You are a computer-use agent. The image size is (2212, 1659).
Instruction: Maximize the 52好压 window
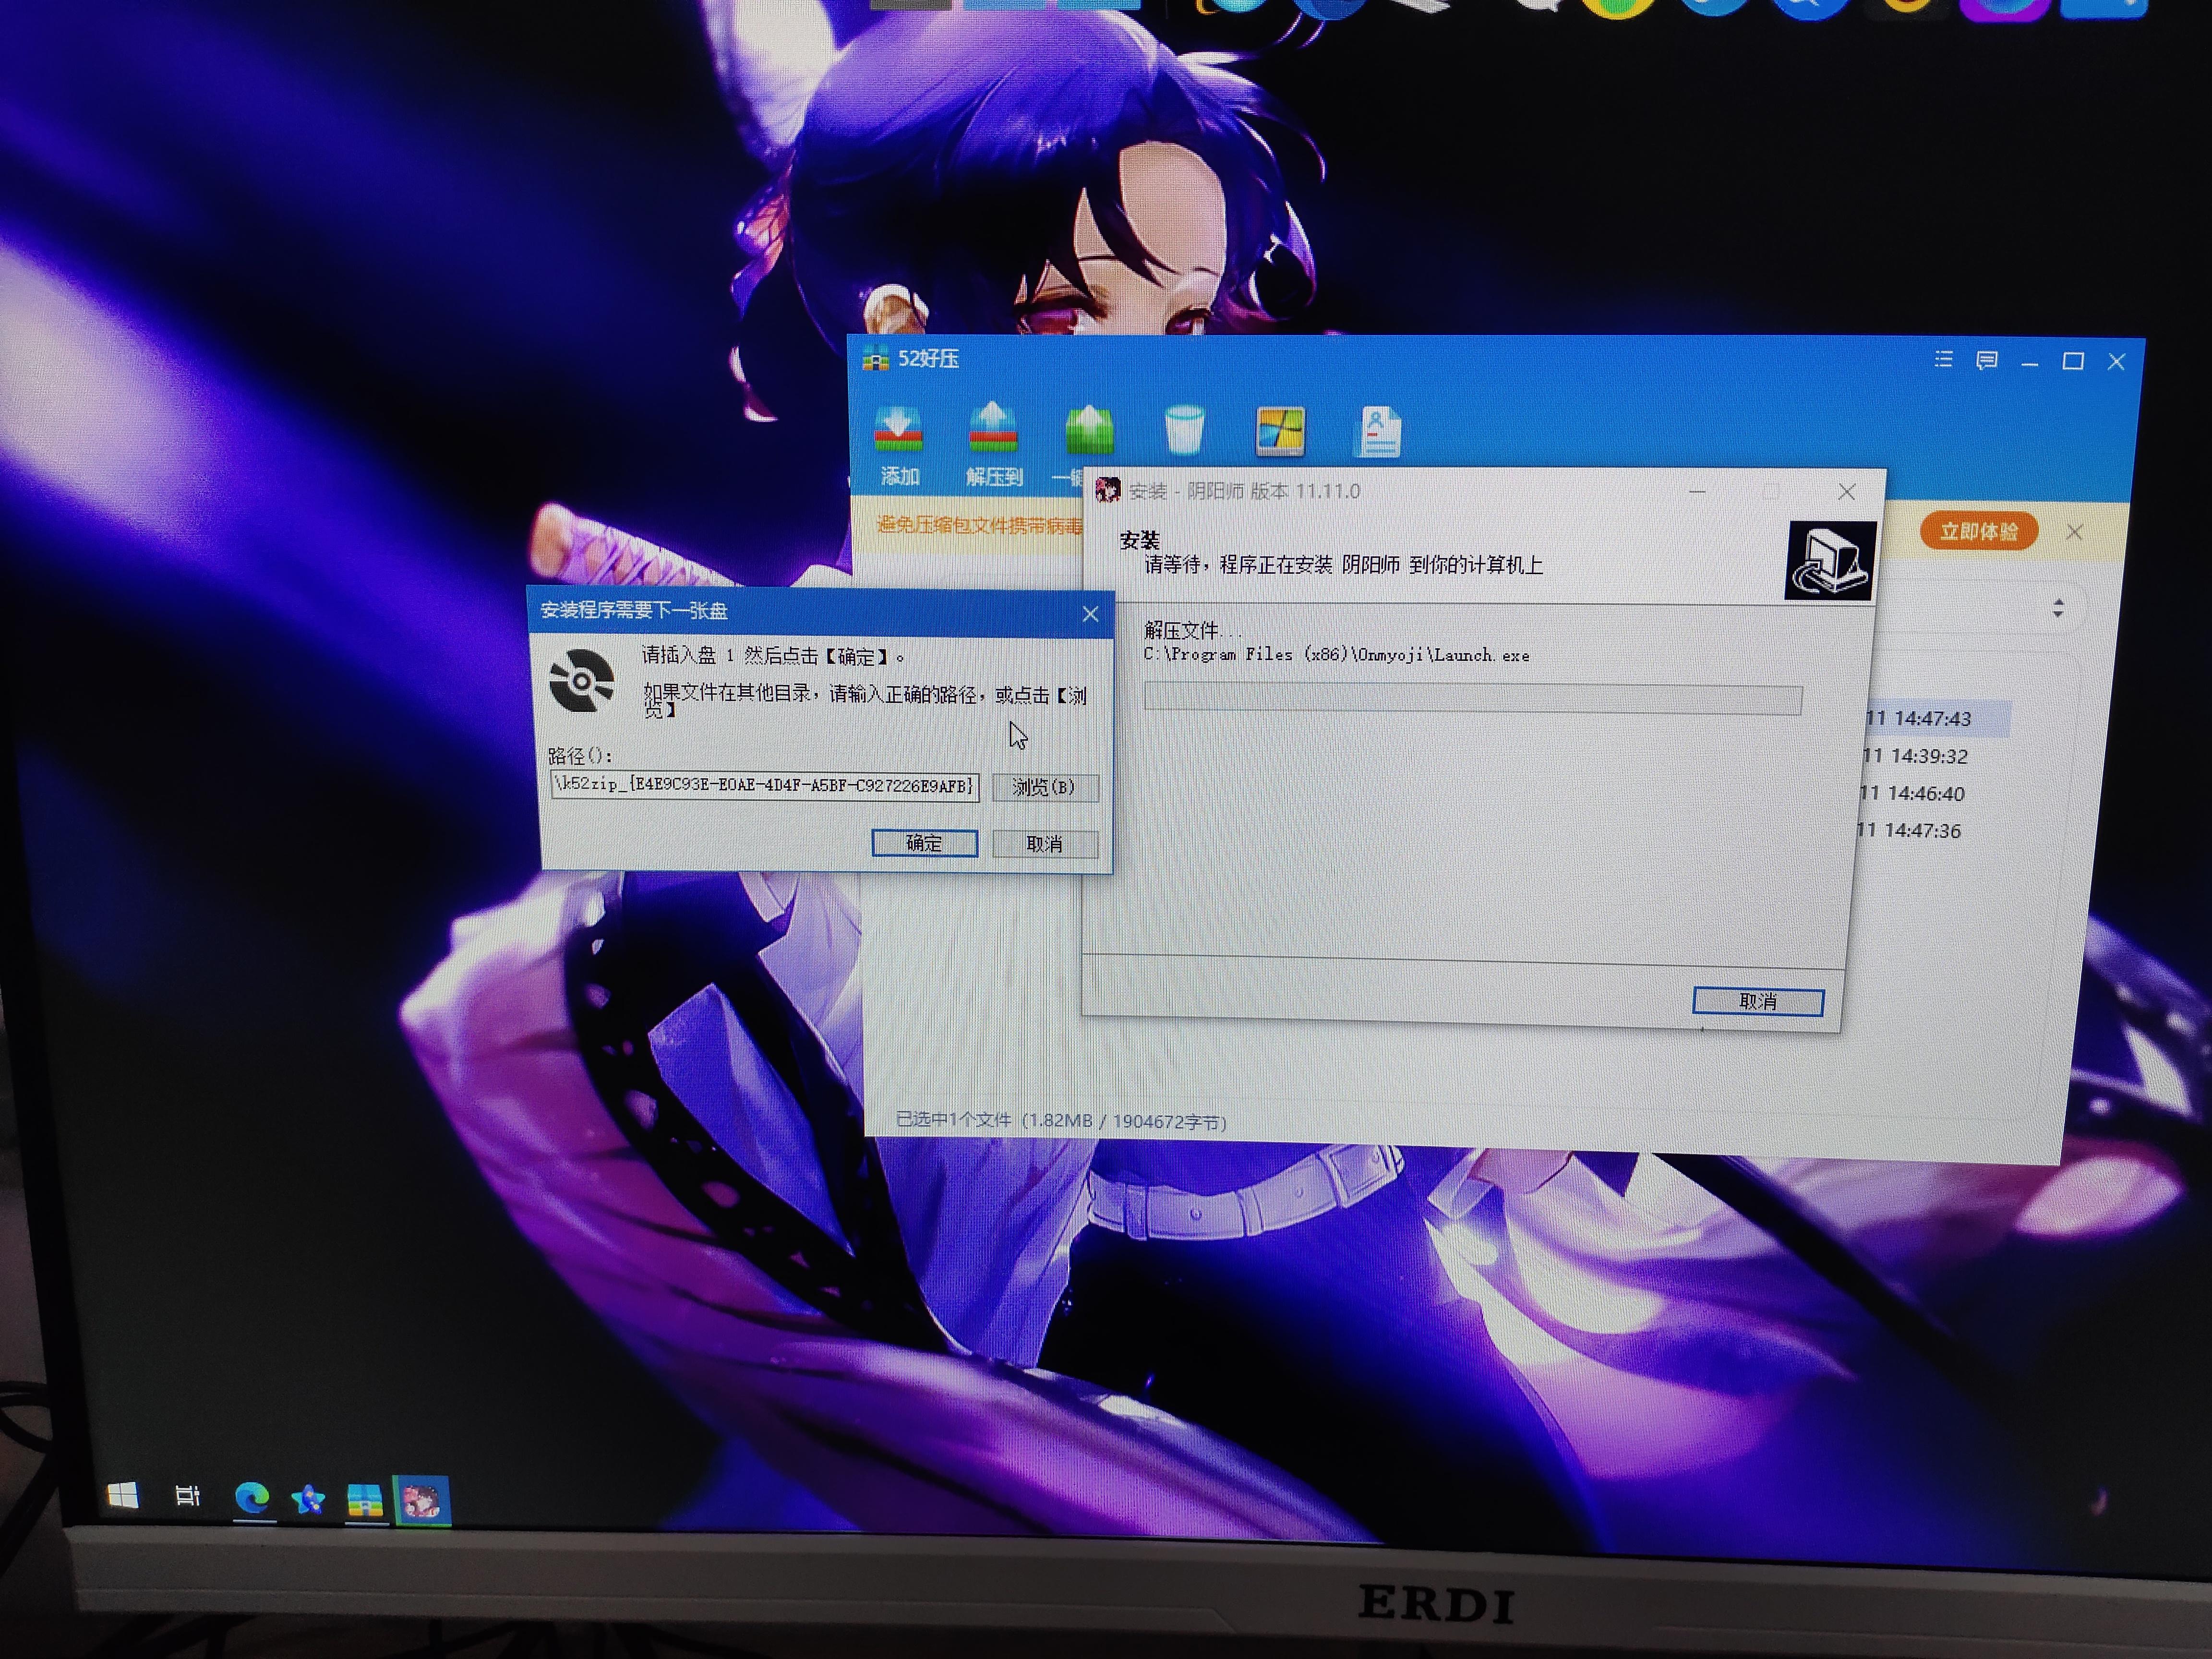(x=2073, y=361)
